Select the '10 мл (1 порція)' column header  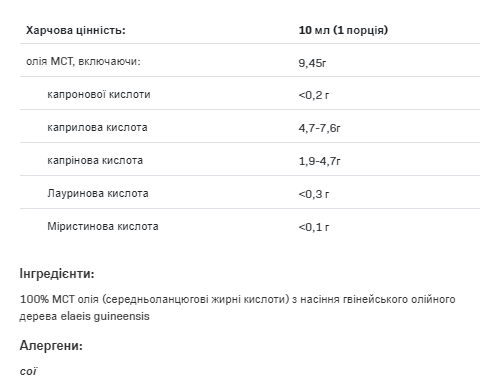coord(343,30)
